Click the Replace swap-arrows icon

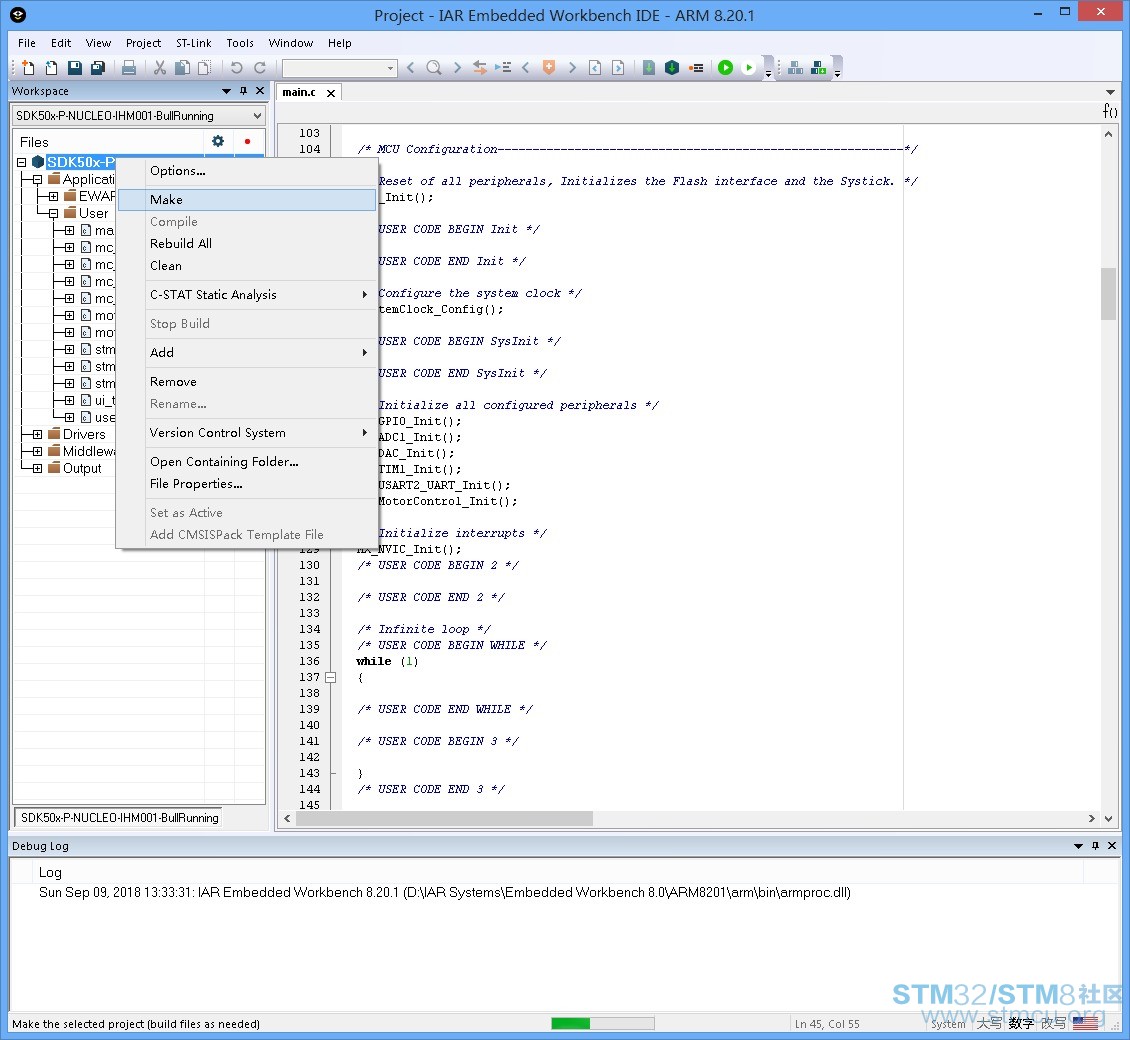coord(479,68)
